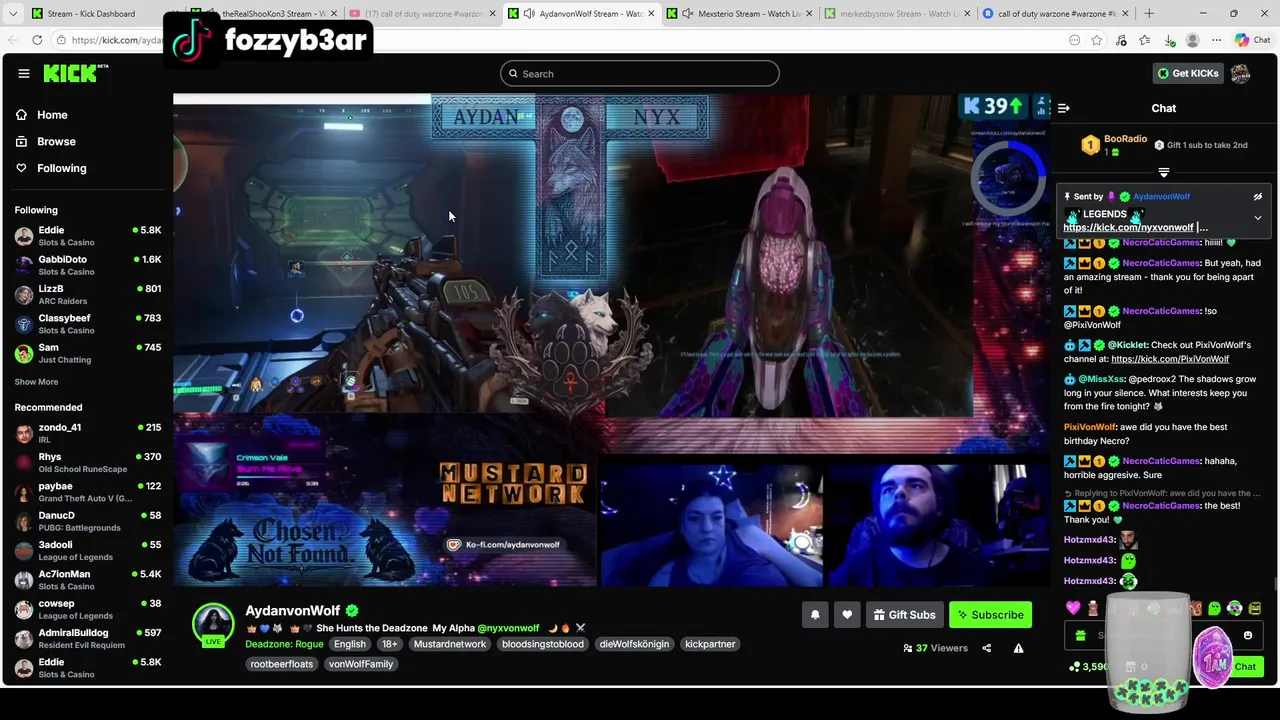Select the kickpartner tag
The width and height of the screenshot is (1280, 720).
tap(710, 644)
